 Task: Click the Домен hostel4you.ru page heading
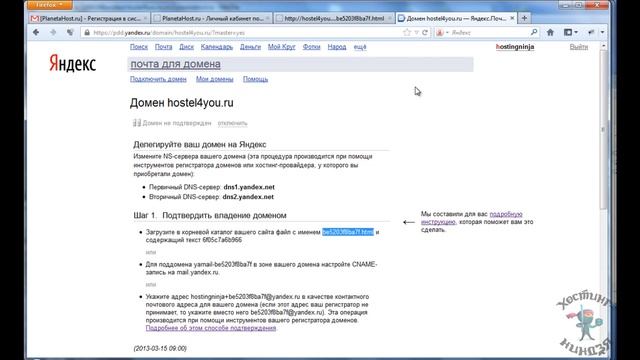click(182, 103)
